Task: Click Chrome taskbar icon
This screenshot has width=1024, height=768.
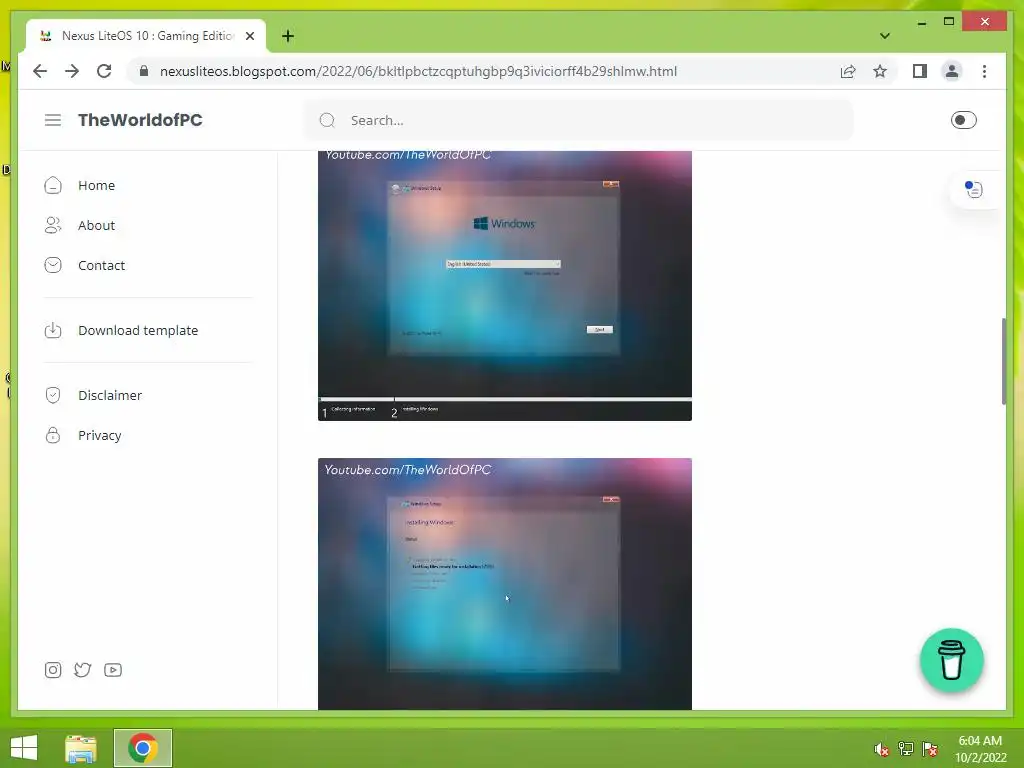Action: (143, 748)
